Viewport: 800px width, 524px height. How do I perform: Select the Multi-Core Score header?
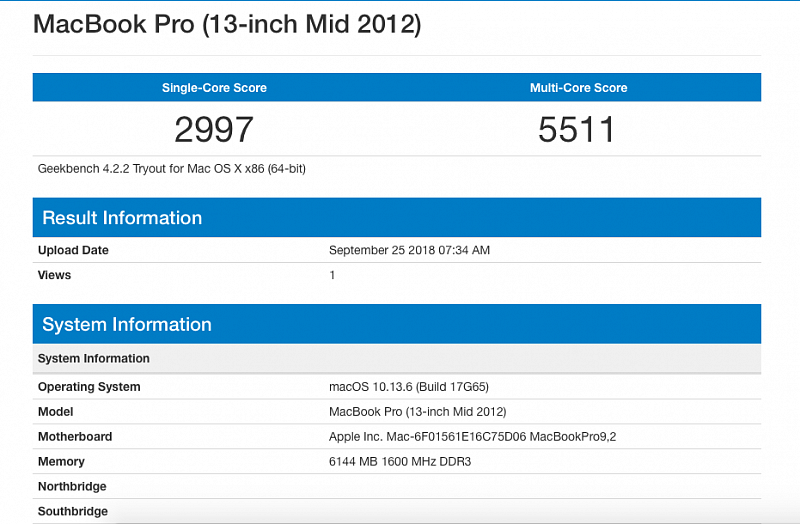coord(578,88)
